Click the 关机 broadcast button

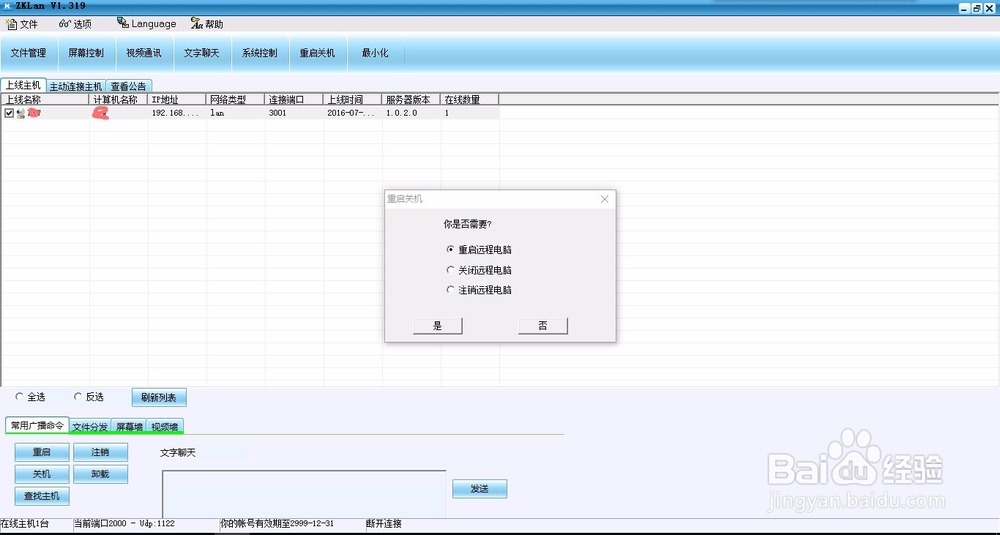42,474
